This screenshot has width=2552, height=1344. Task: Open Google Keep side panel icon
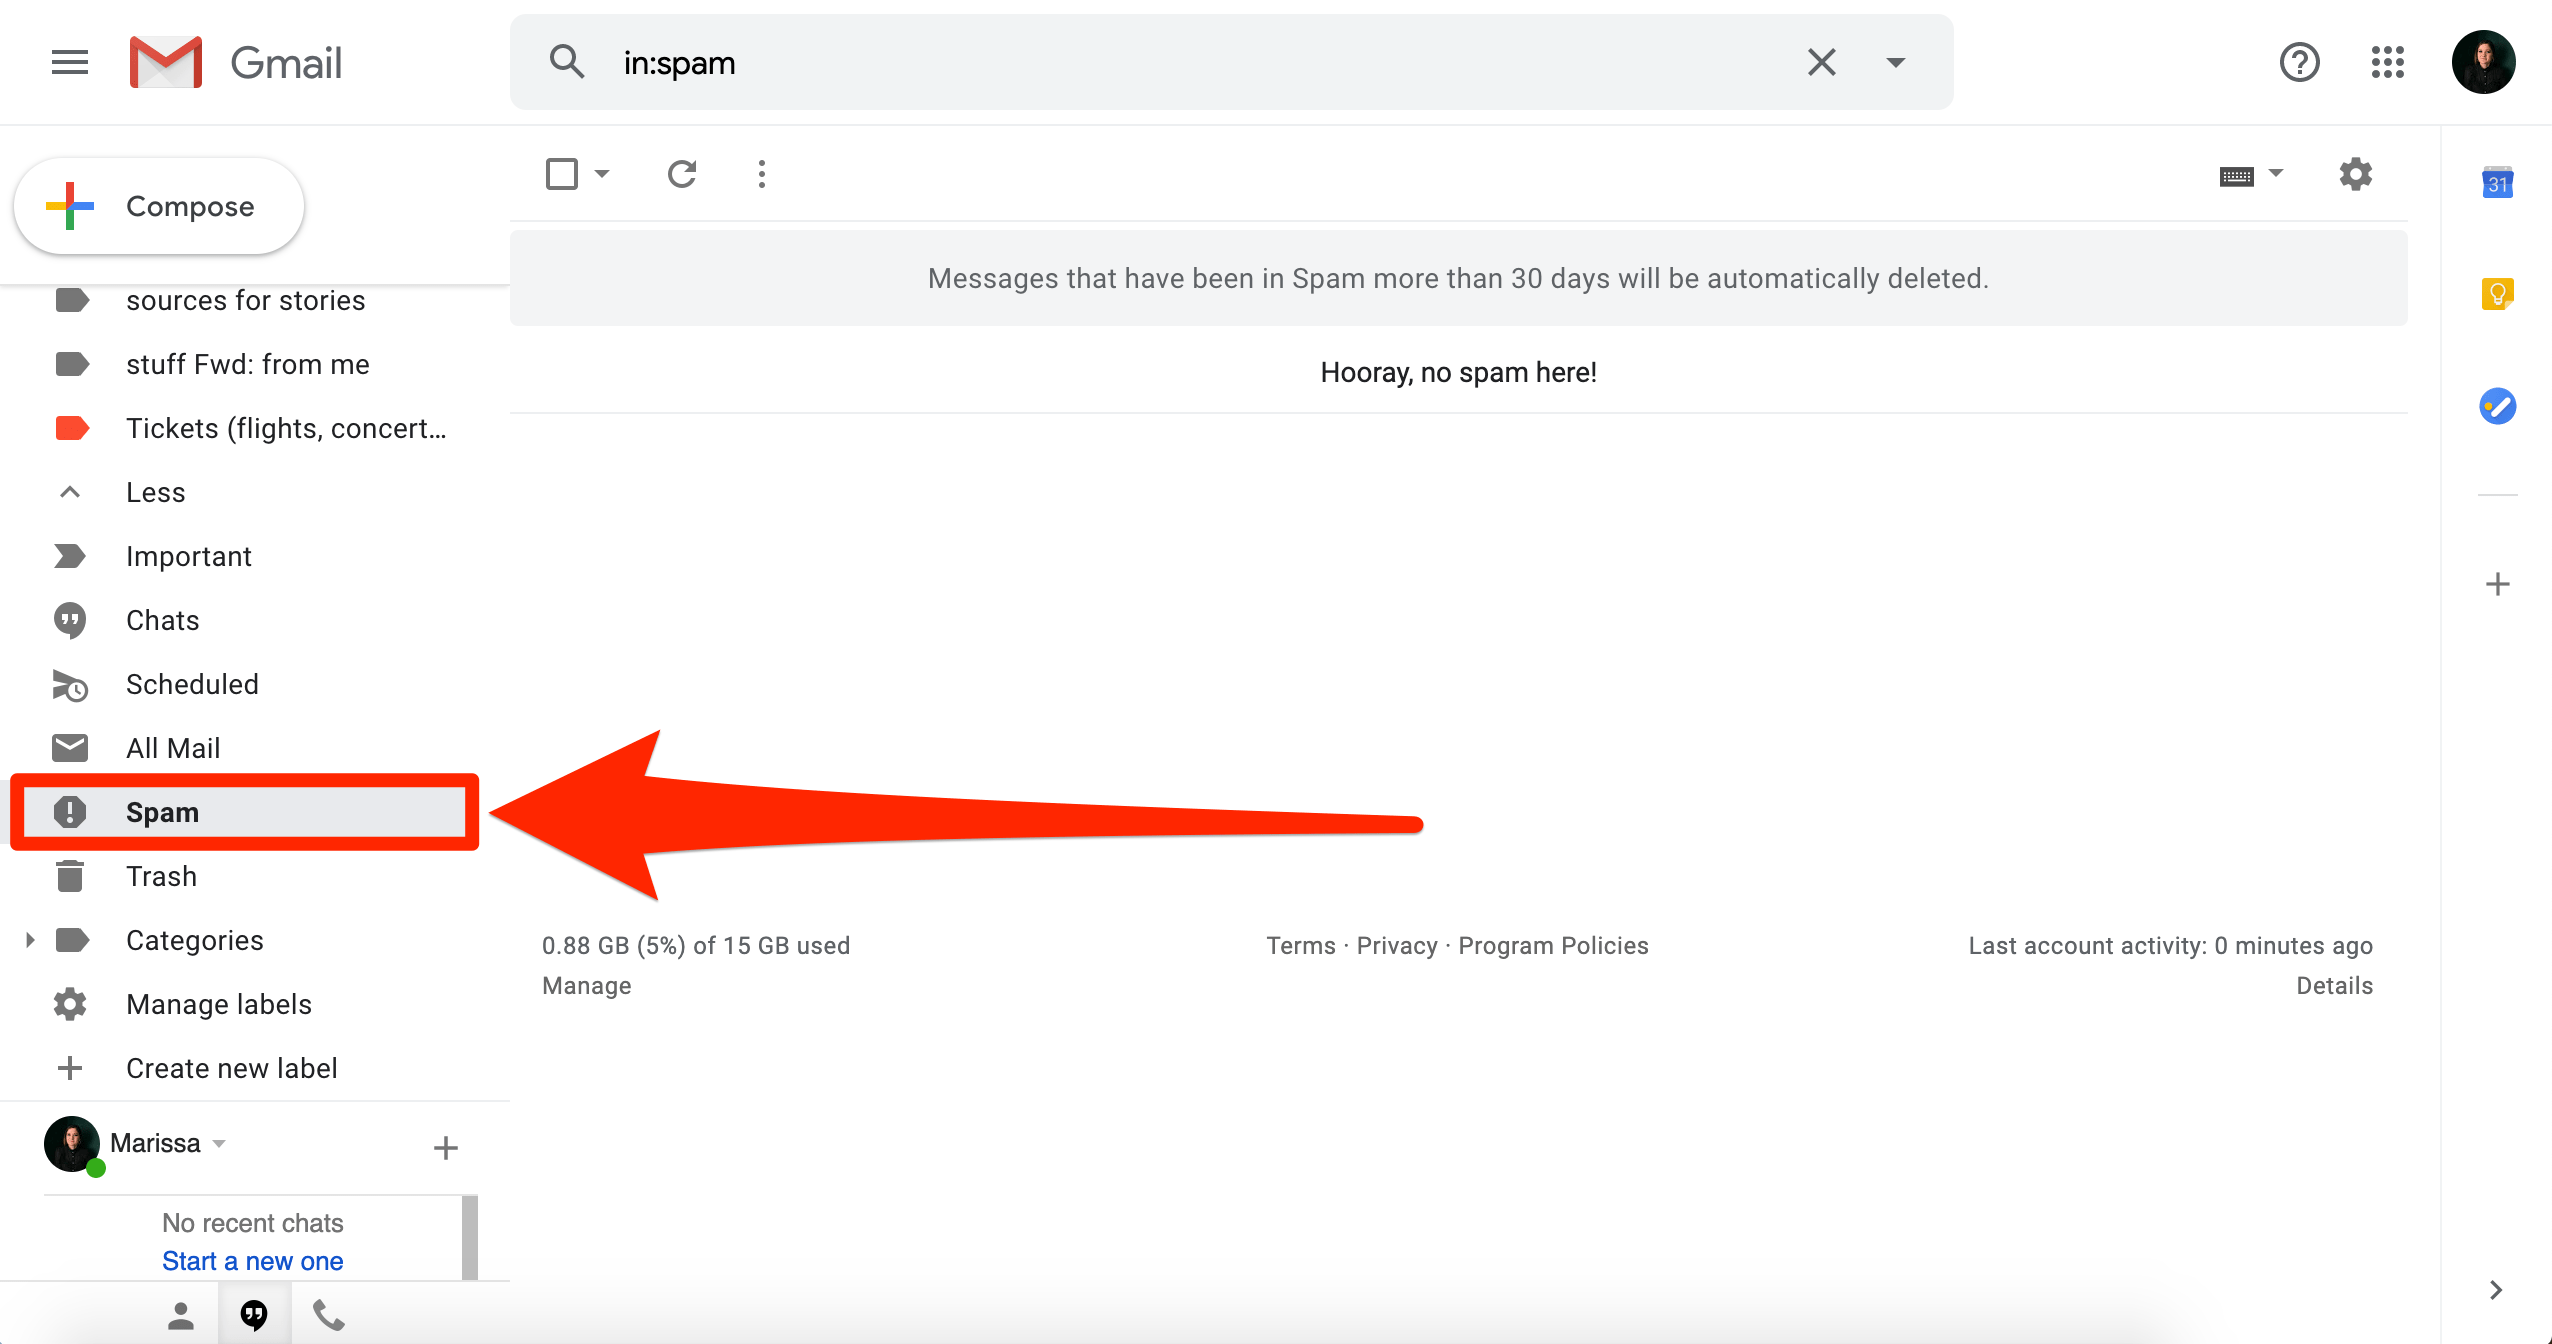click(2497, 294)
